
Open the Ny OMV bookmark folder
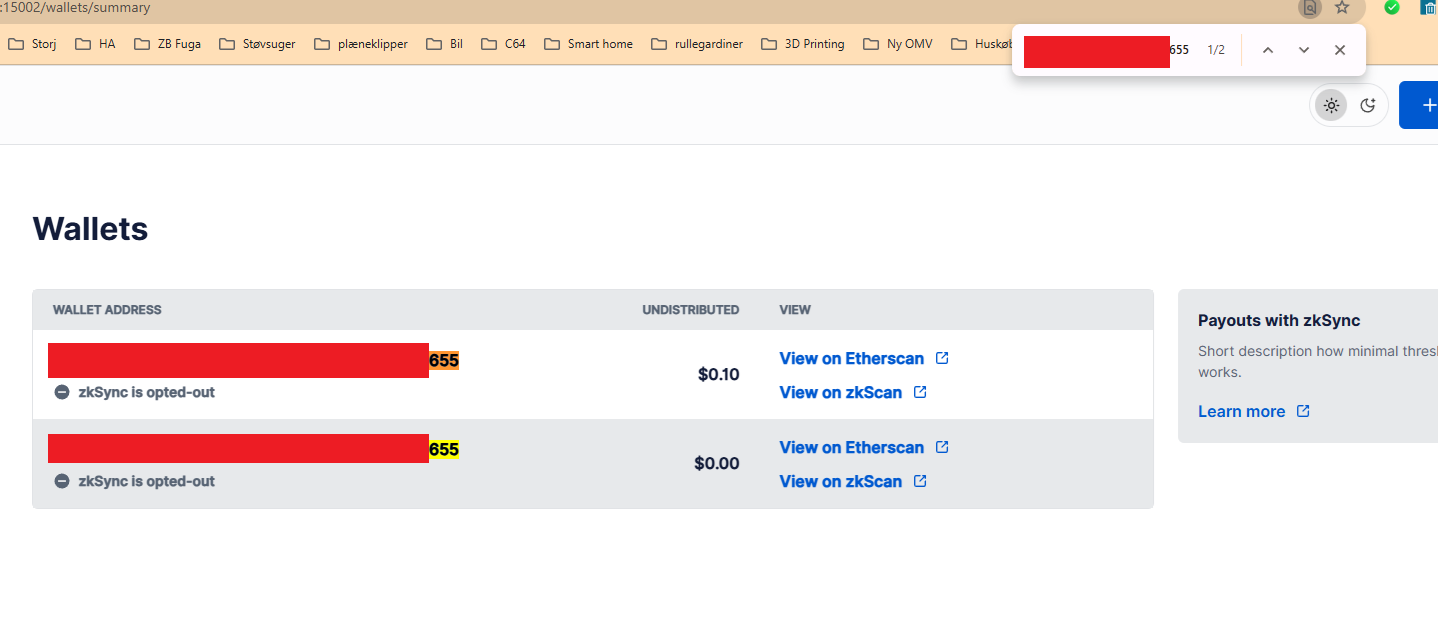click(899, 44)
